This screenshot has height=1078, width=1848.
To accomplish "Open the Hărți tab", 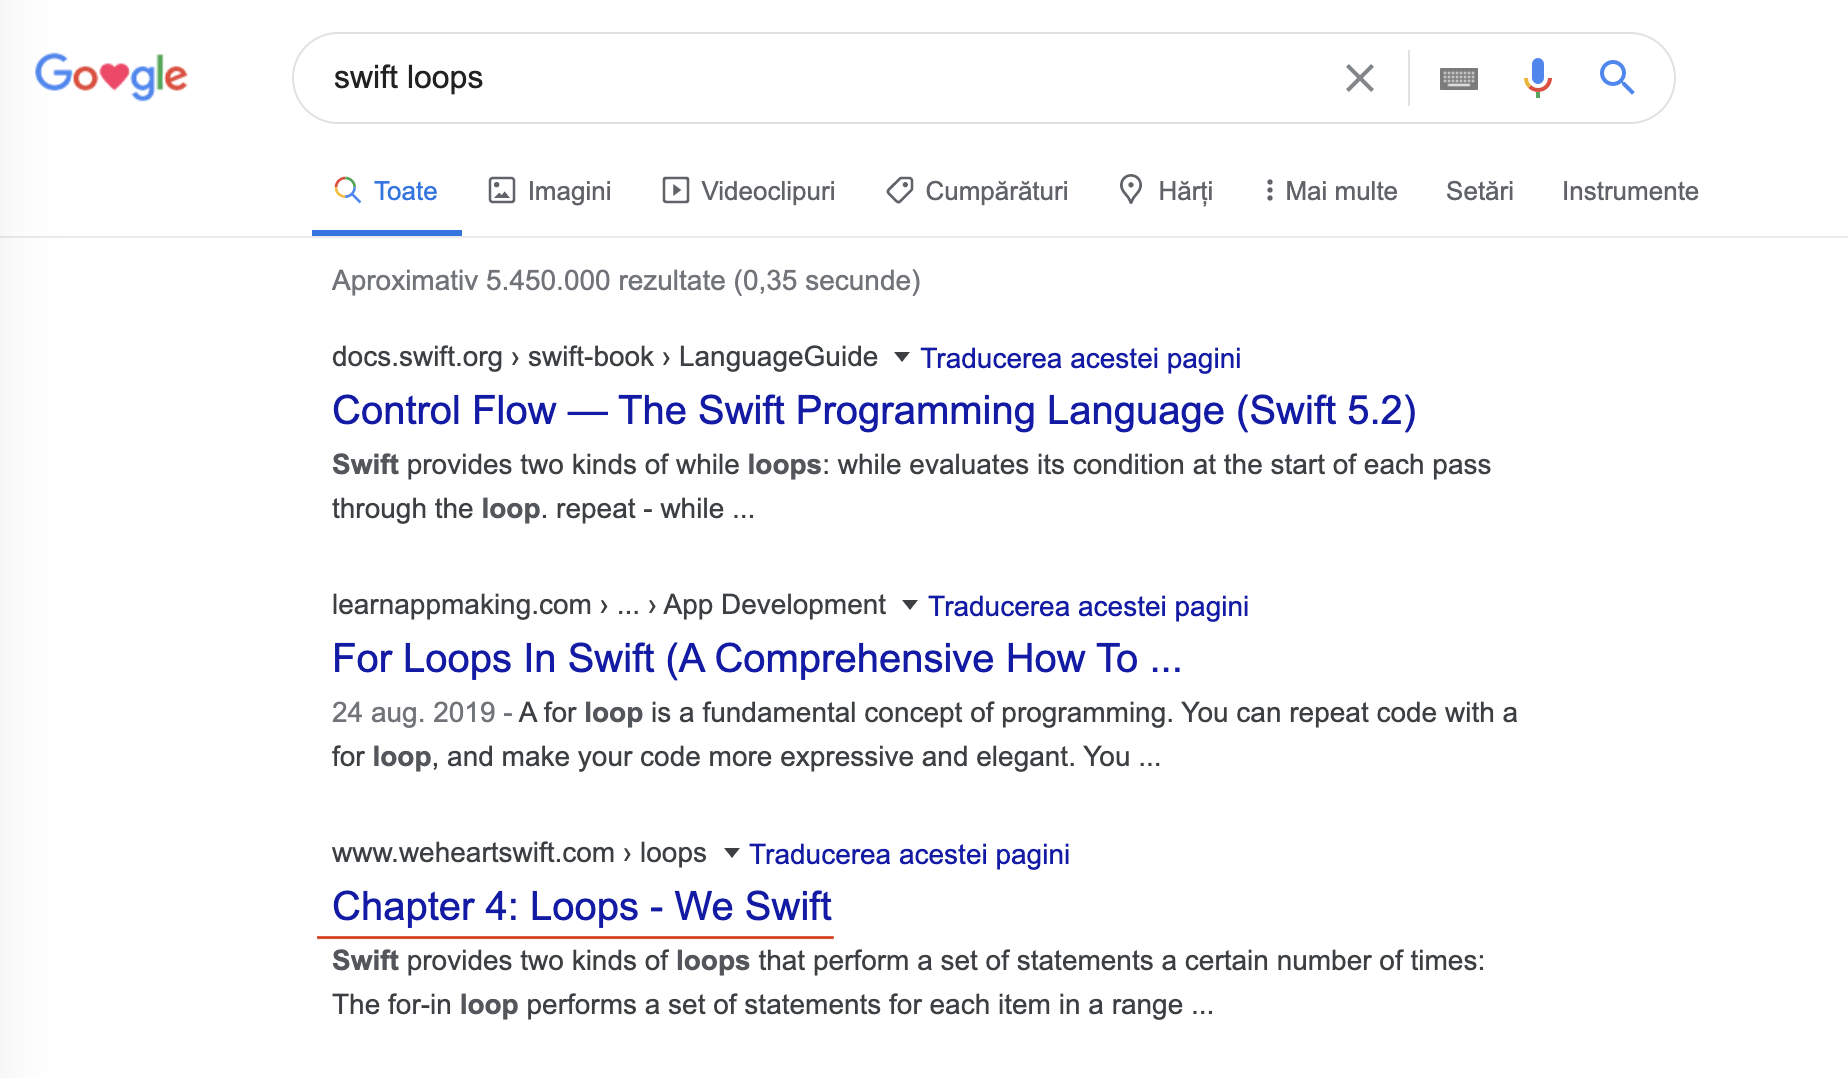I will [1166, 191].
